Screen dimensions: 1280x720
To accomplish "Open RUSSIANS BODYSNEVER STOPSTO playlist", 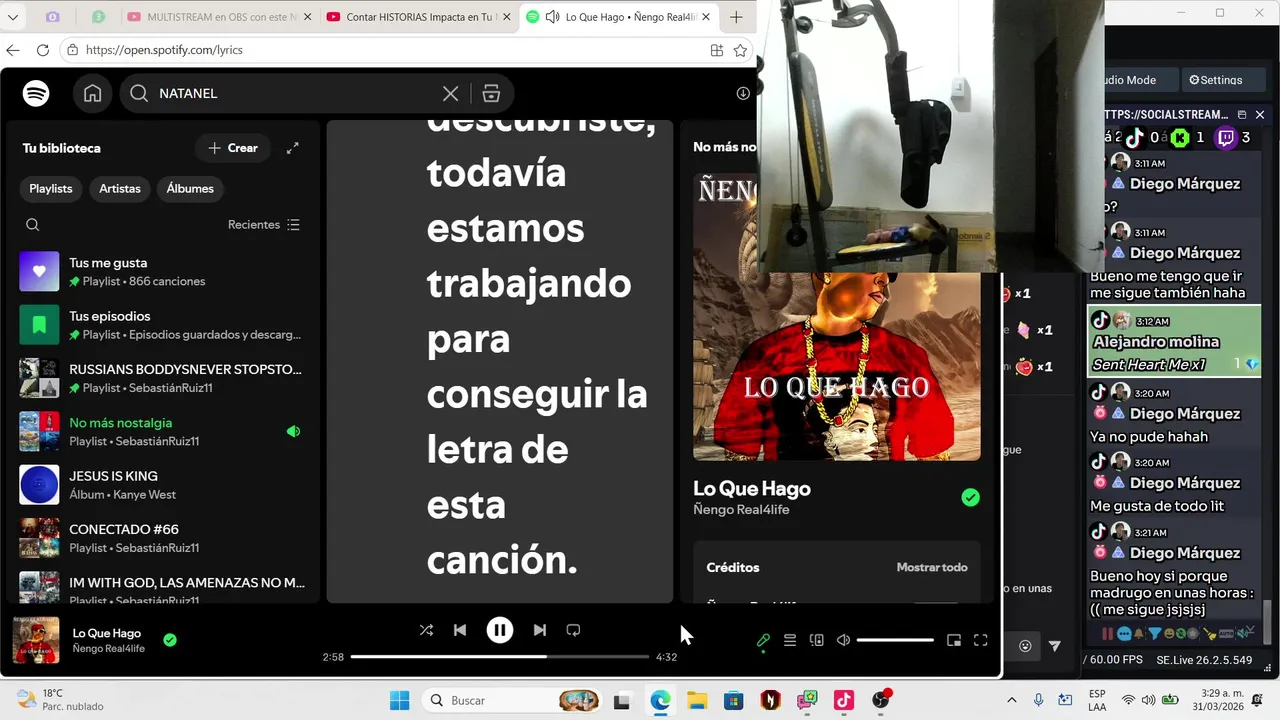I will coord(165,378).
